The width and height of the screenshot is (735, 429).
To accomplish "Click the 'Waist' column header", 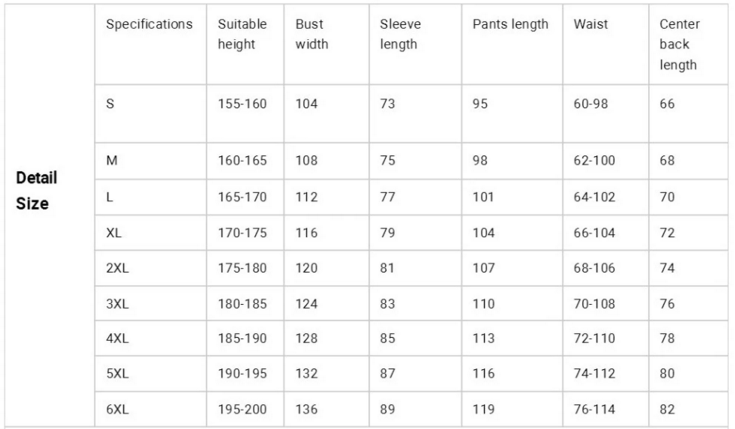I will tap(591, 24).
